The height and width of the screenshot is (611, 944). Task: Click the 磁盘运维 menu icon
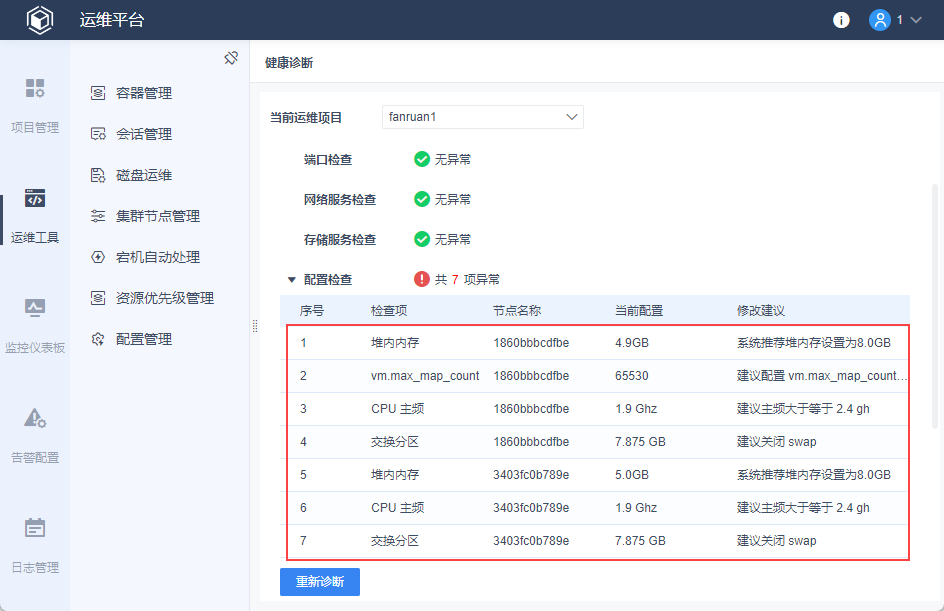[98, 175]
